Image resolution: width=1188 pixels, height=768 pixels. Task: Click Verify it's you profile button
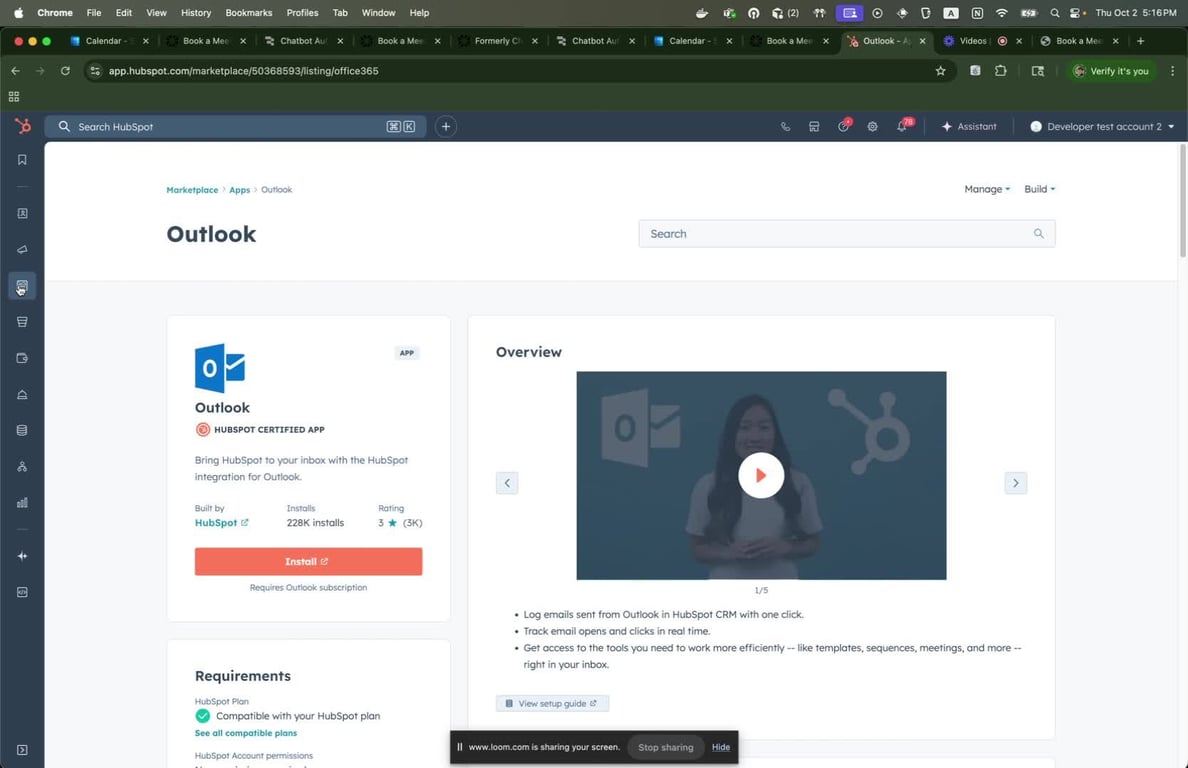click(1111, 70)
